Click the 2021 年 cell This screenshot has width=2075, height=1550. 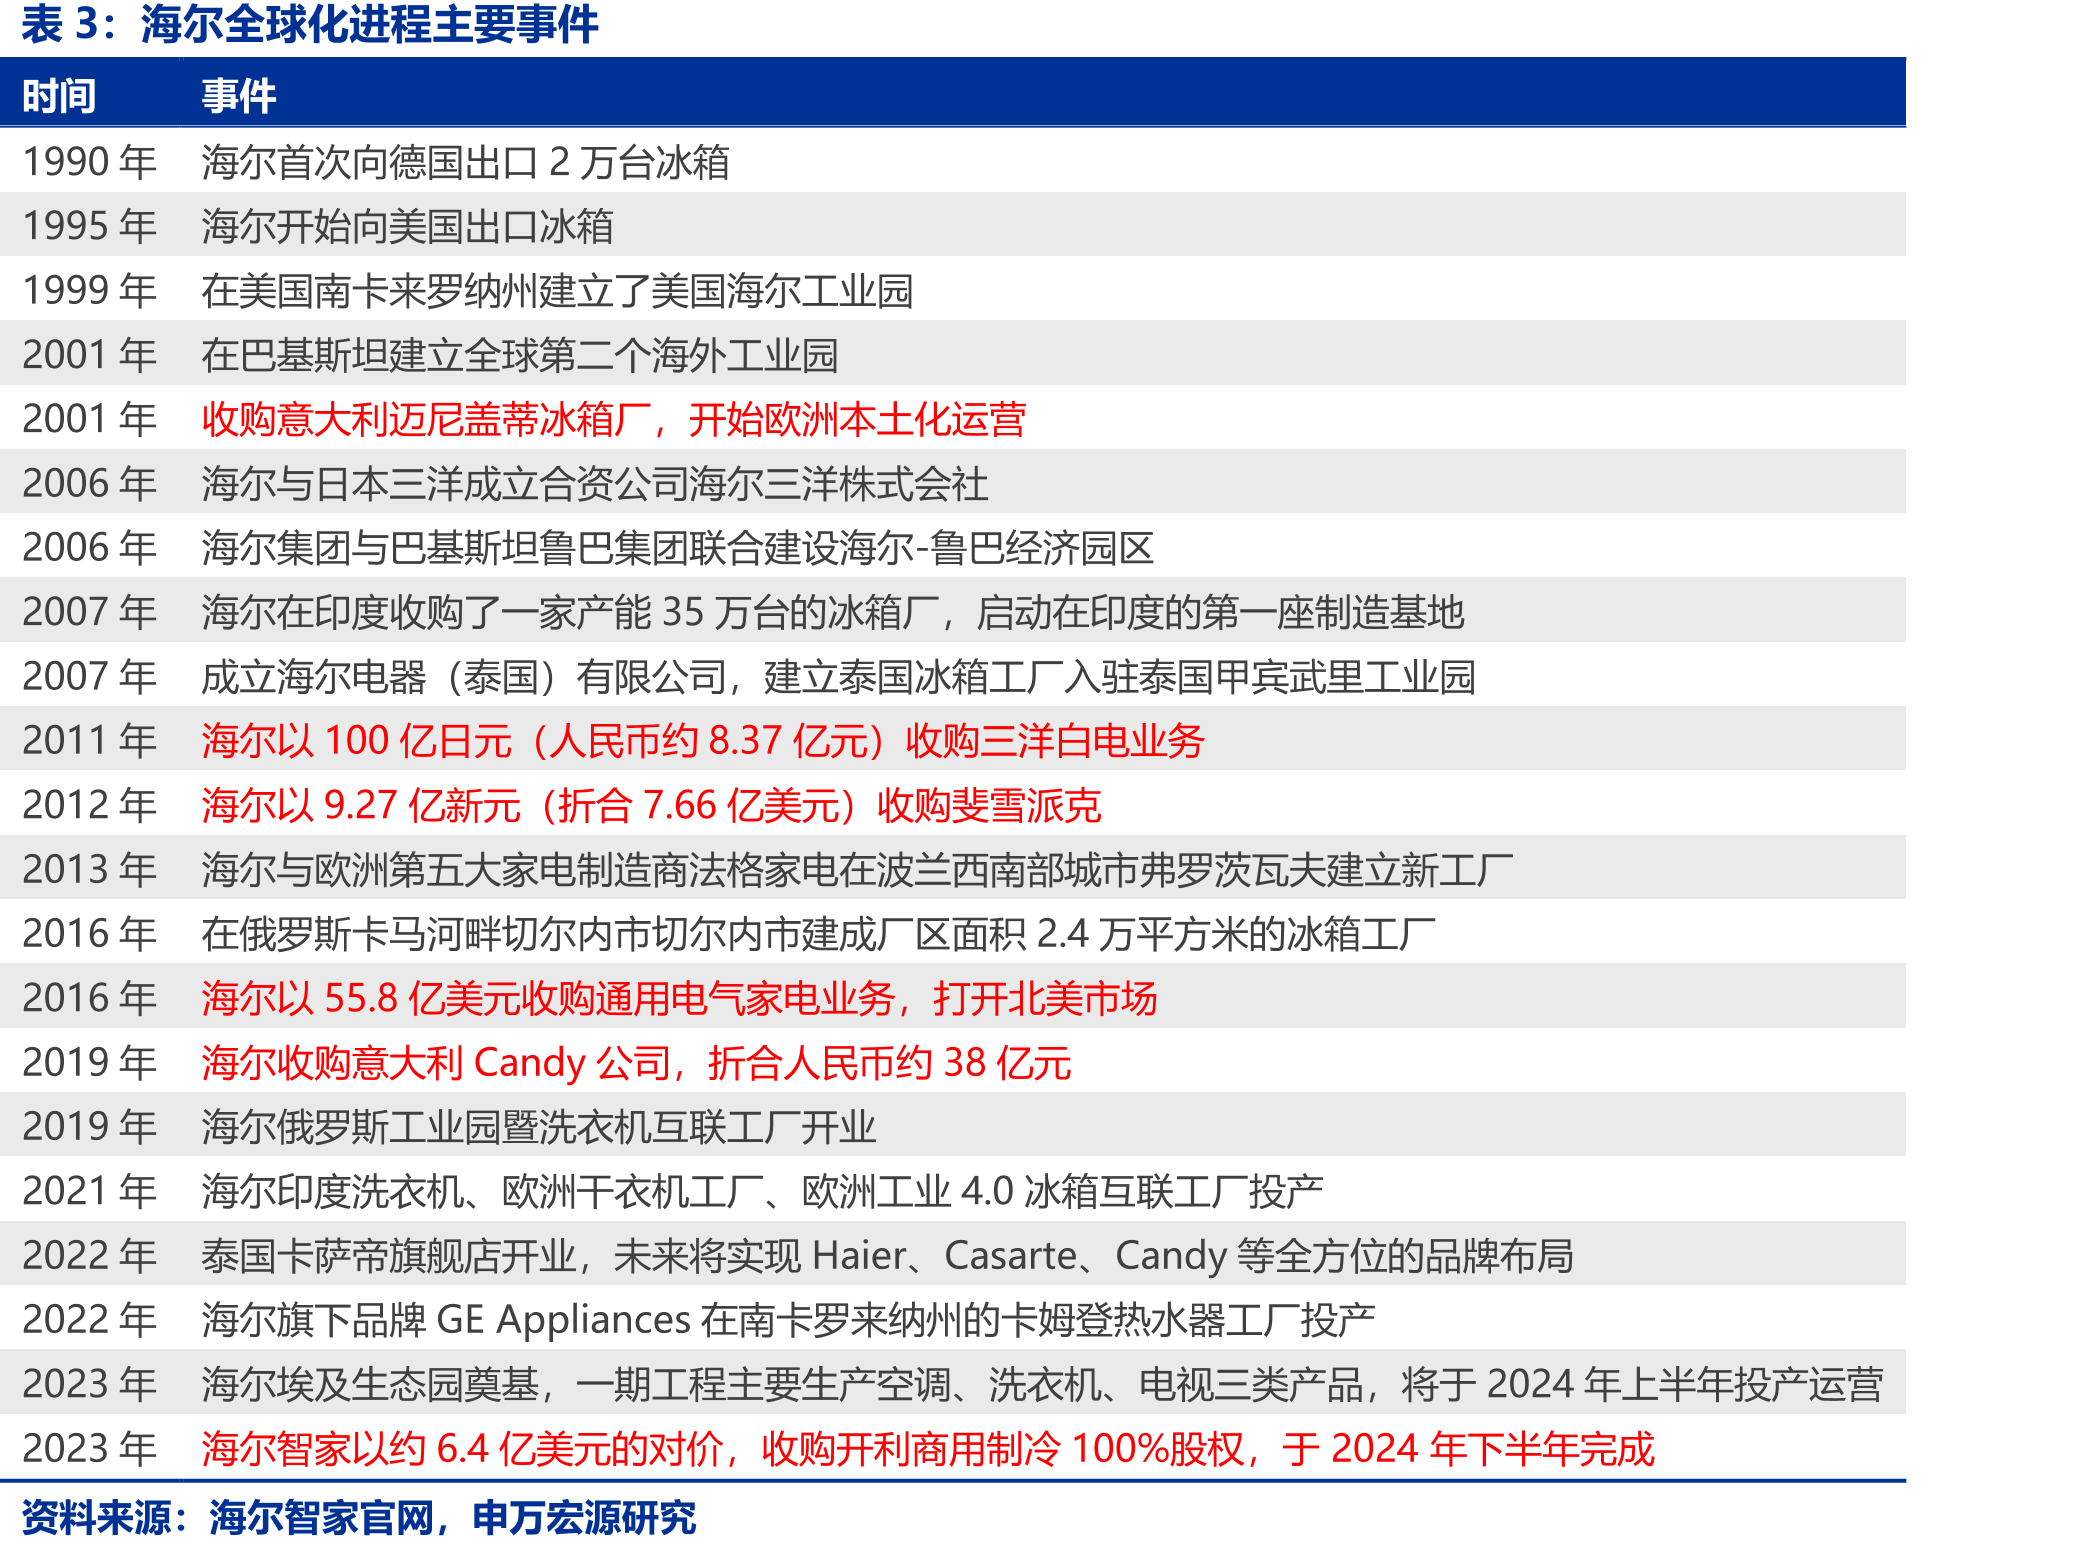pyautogui.click(x=90, y=1191)
